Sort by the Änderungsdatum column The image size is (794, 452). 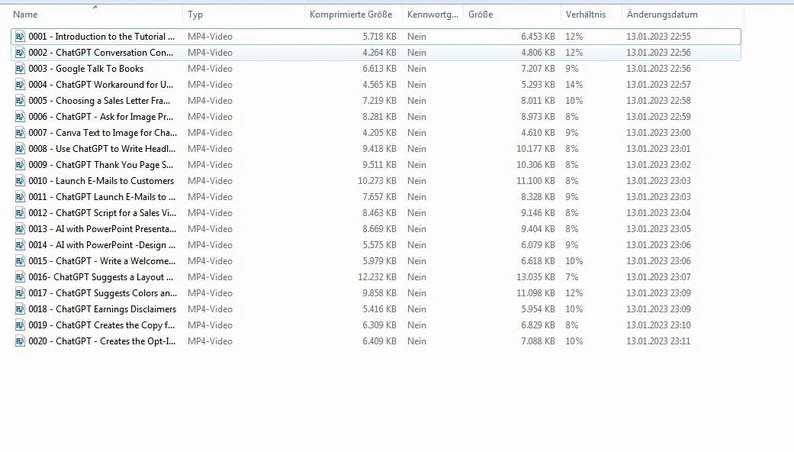pyautogui.click(x=662, y=15)
